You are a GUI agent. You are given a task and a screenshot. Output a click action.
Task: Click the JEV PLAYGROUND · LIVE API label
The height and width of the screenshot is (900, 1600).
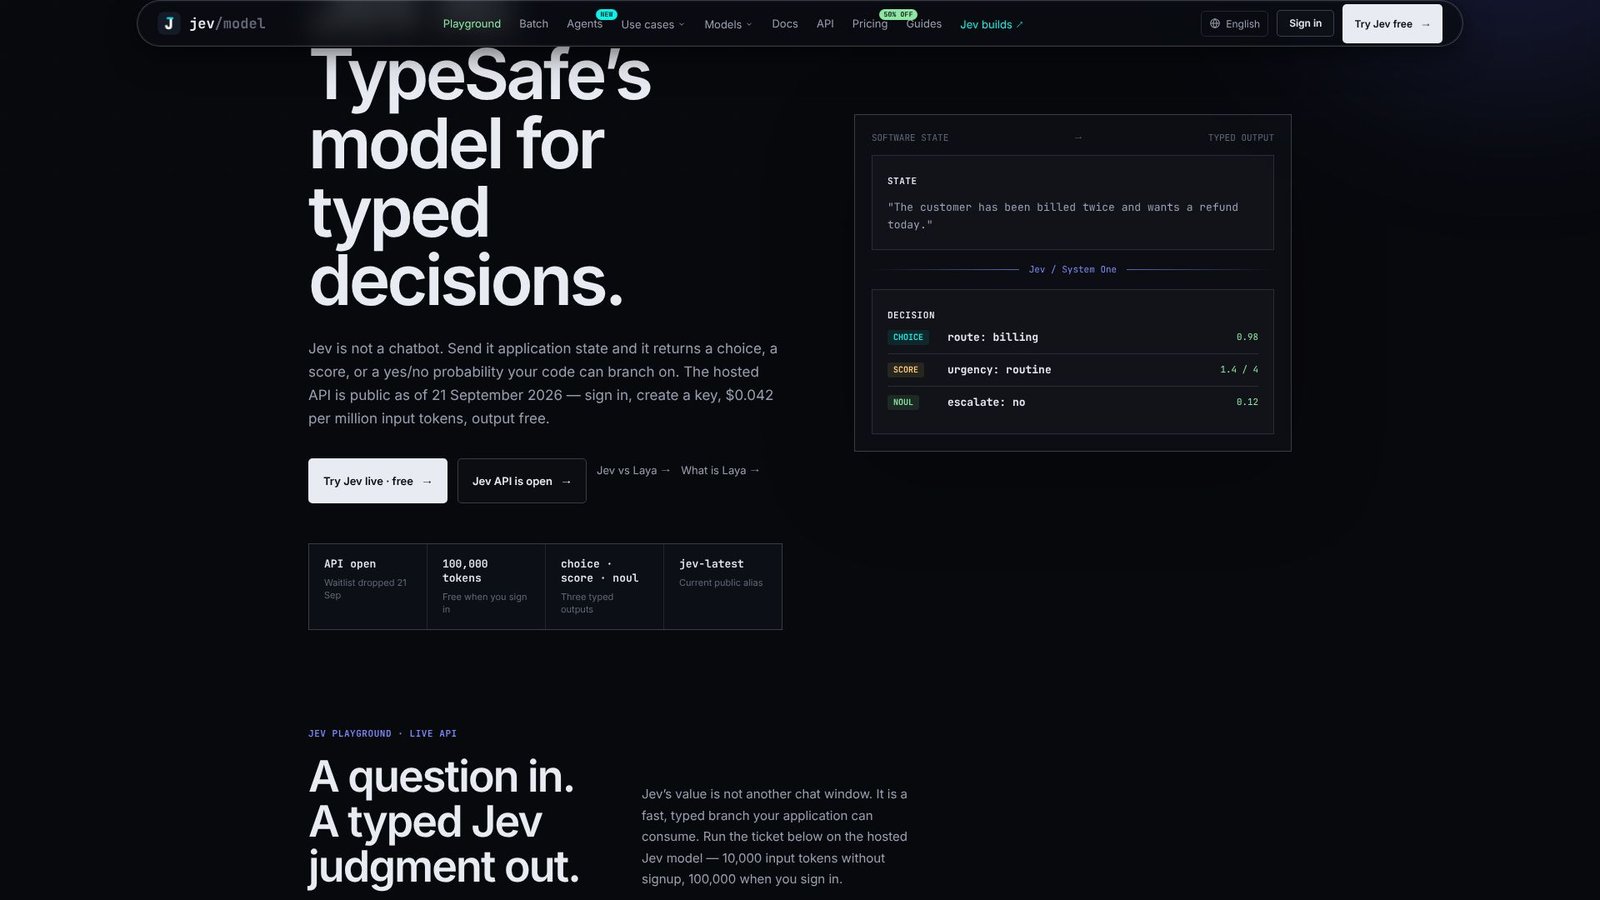point(382,734)
